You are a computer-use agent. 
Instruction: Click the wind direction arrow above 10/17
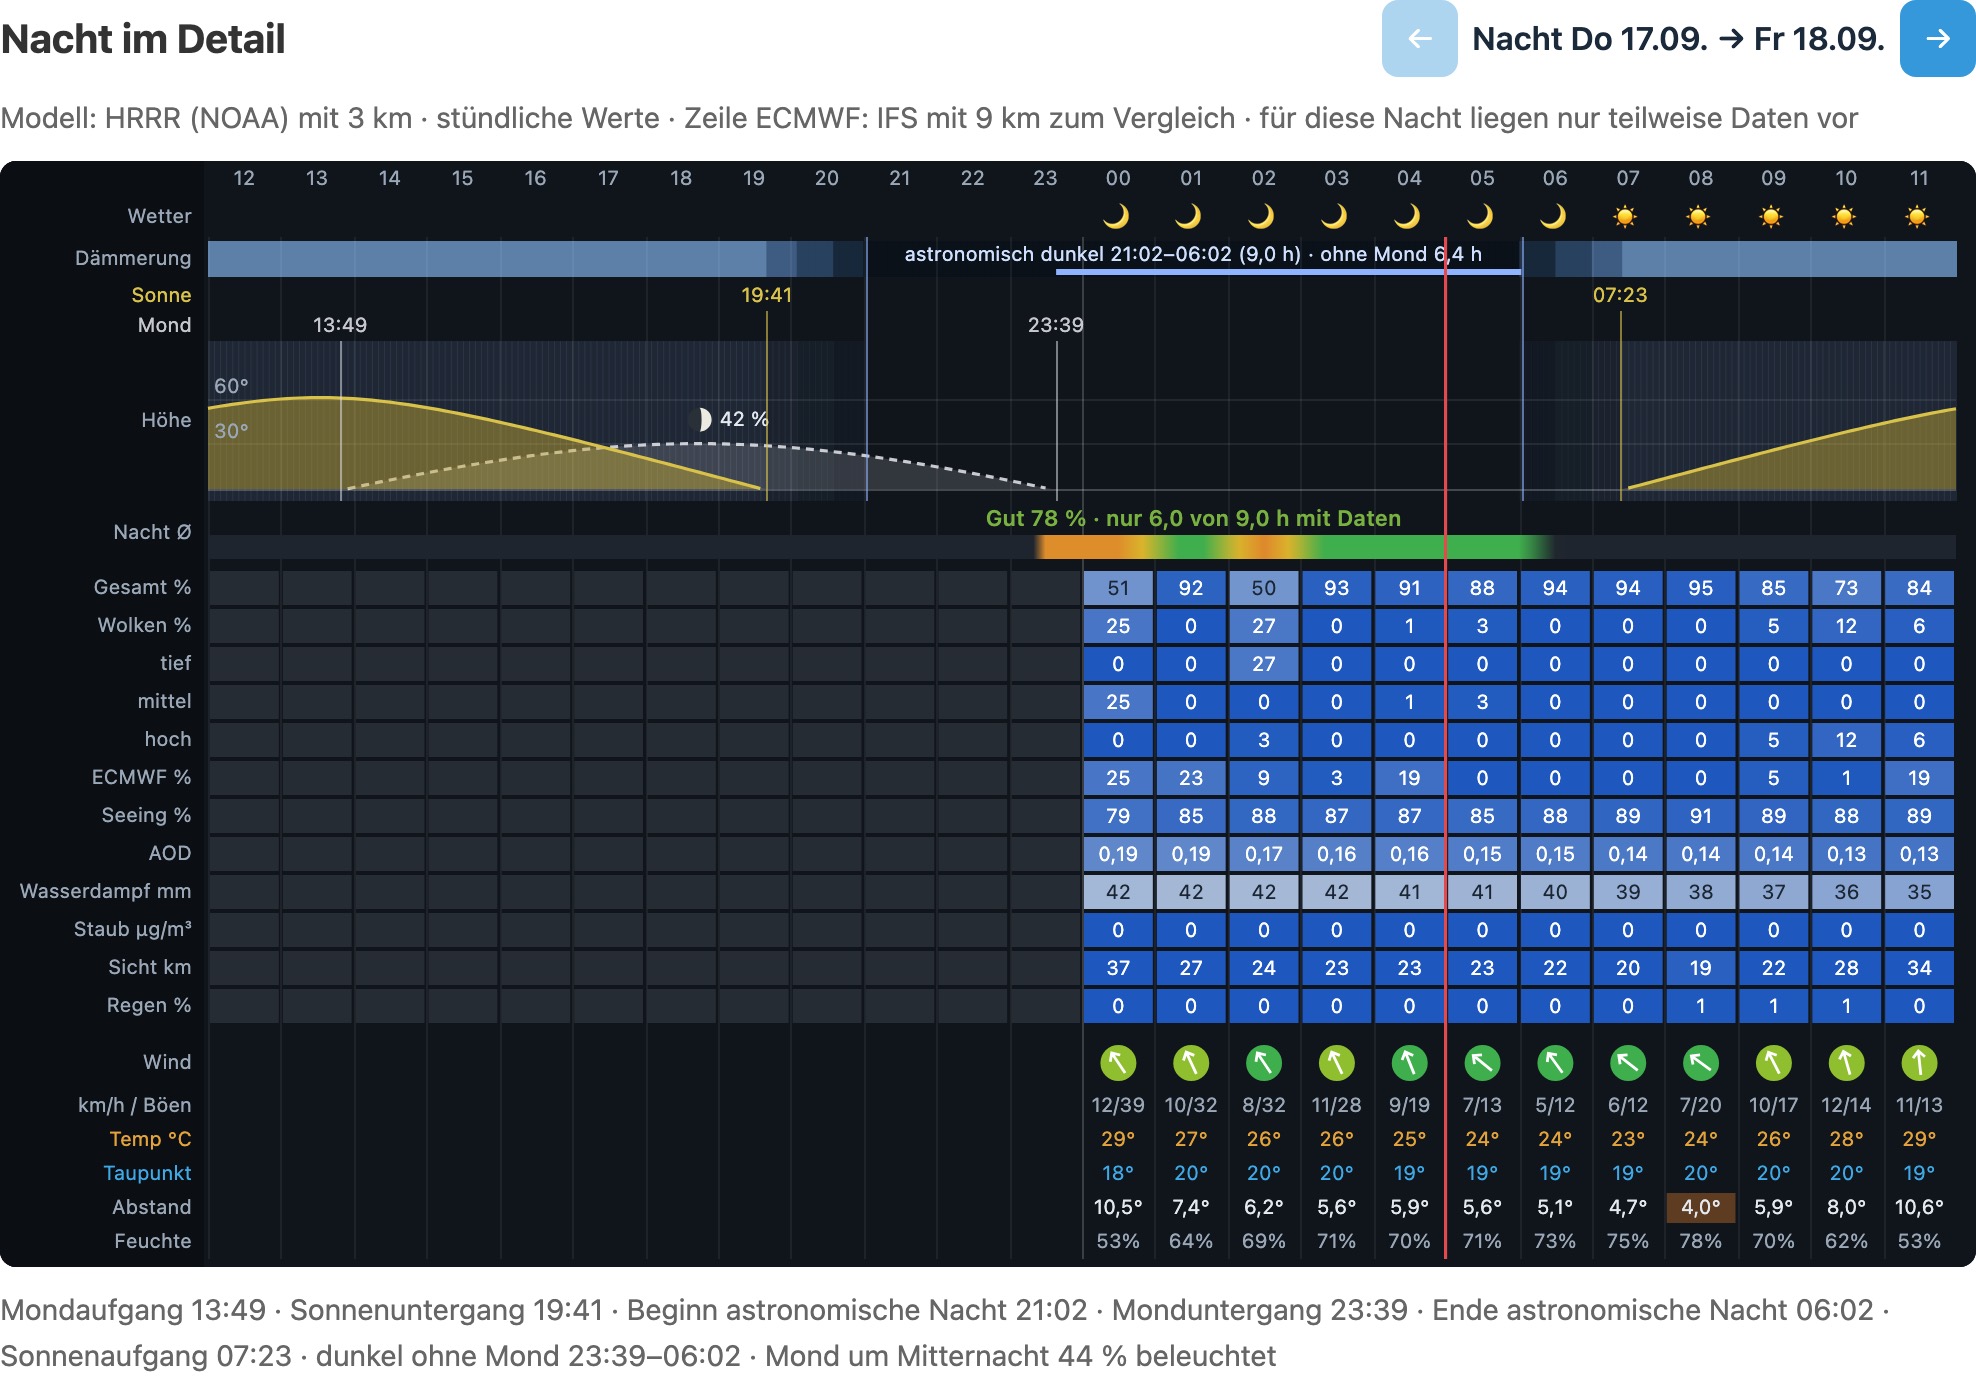(x=1774, y=1062)
